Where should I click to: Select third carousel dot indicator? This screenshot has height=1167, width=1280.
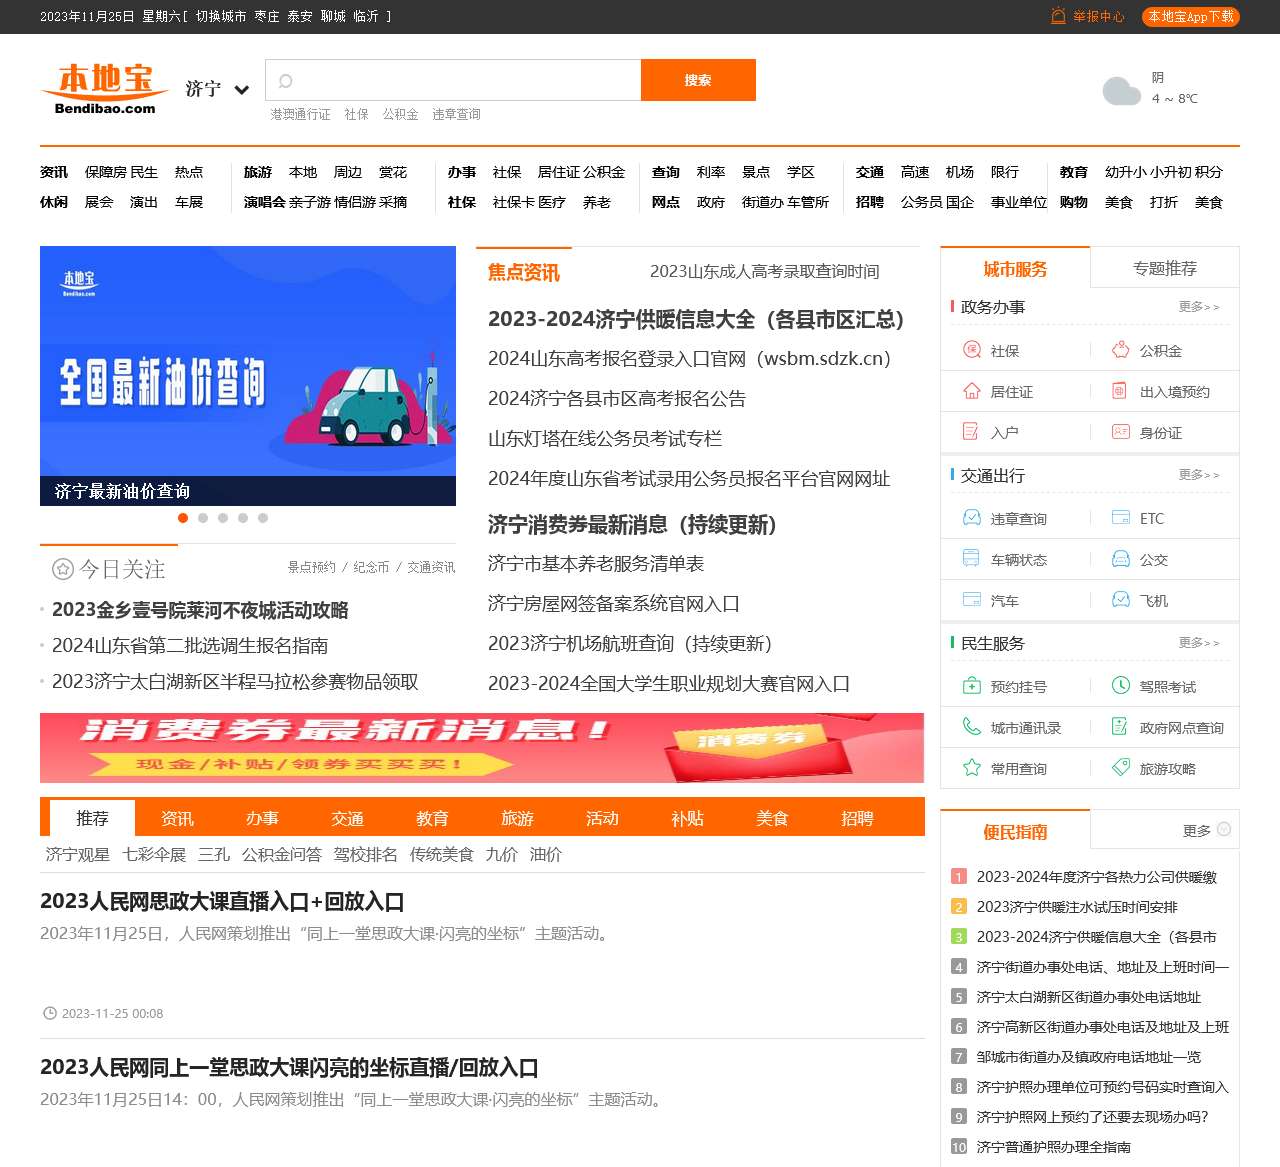coord(223,518)
